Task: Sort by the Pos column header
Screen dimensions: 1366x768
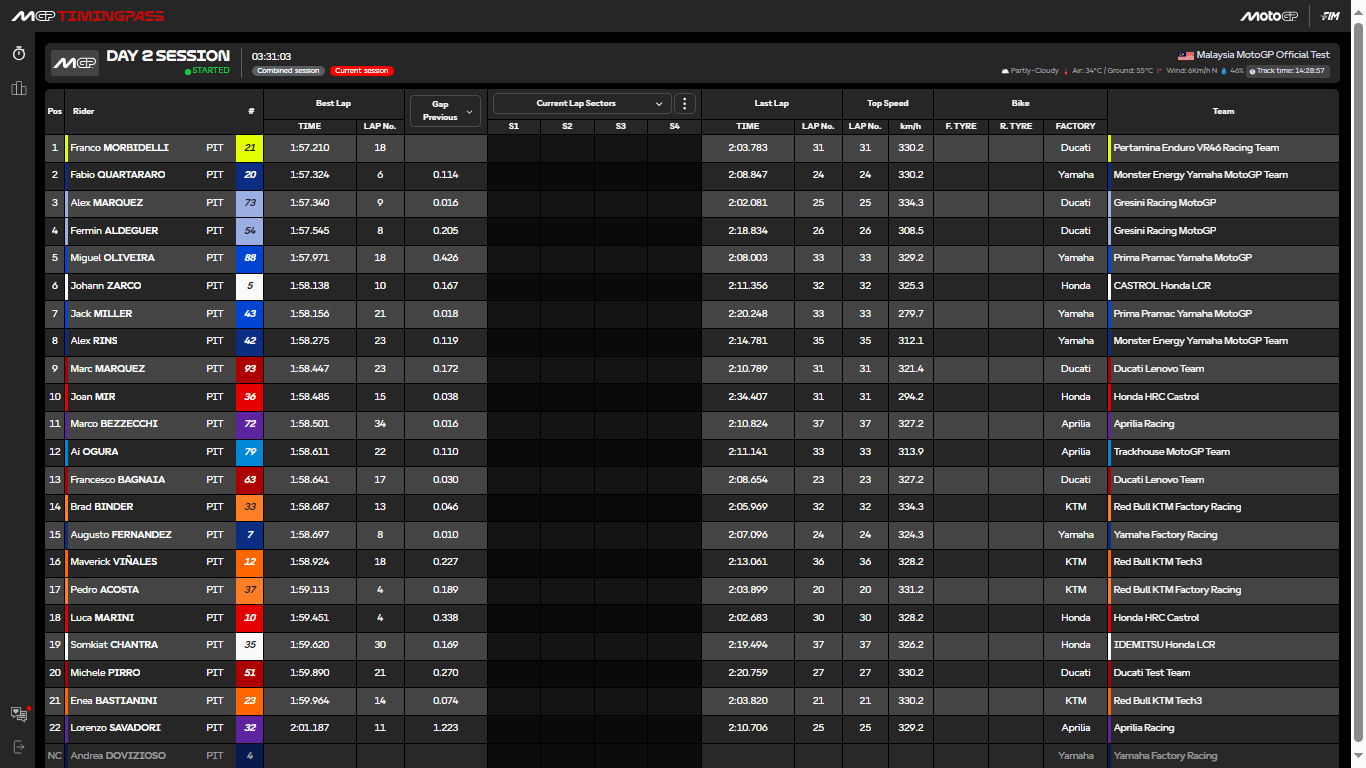Action: (55, 111)
